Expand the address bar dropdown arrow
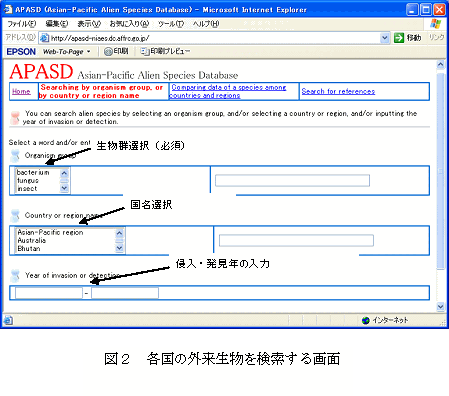Image resolution: width=449 pixels, height=396 pixels. 385,38
